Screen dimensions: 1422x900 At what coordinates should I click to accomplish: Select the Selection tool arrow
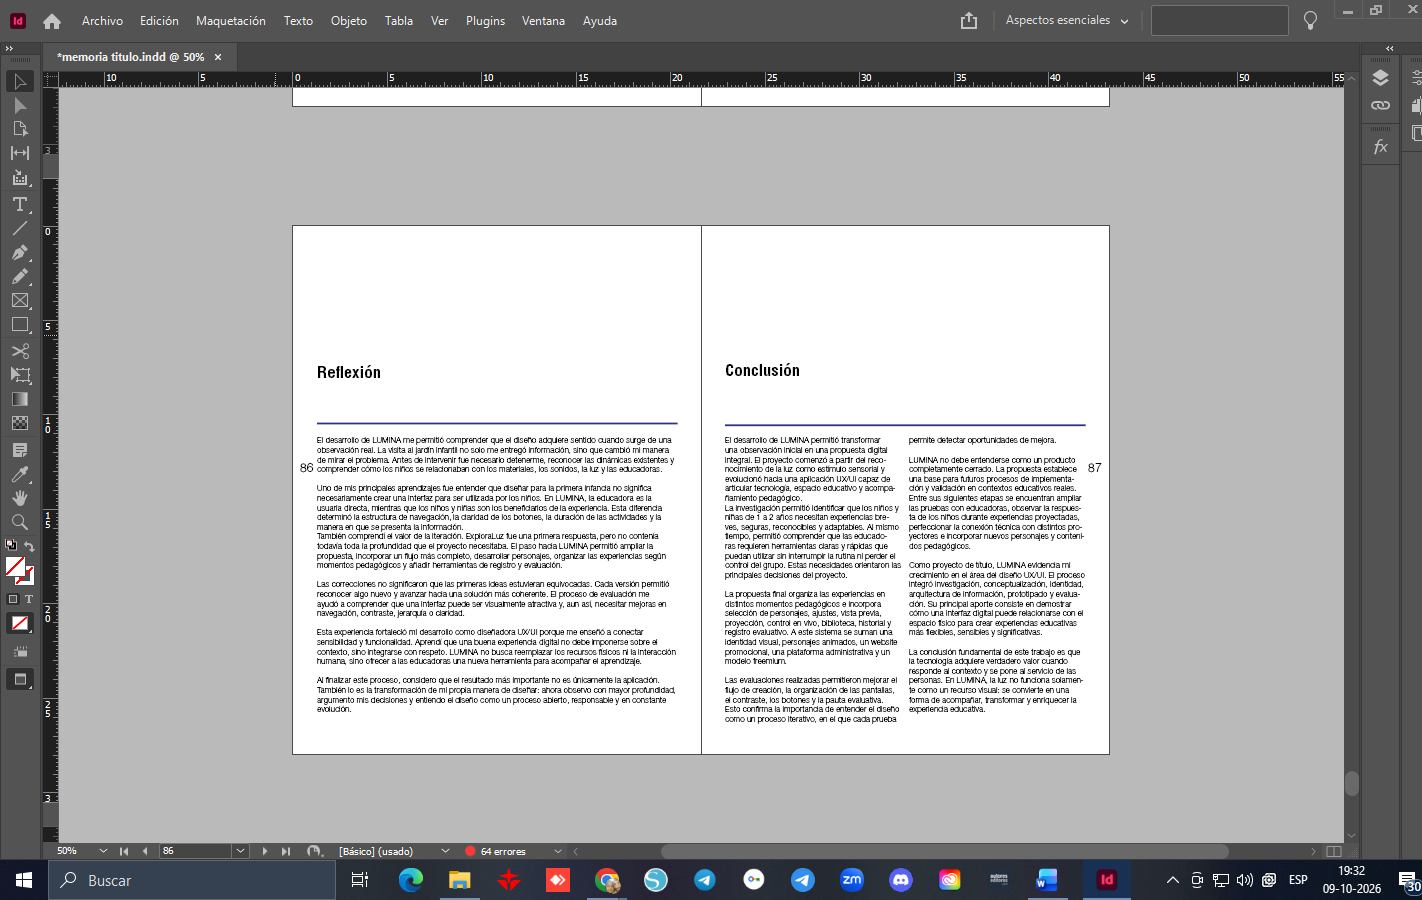coord(20,81)
